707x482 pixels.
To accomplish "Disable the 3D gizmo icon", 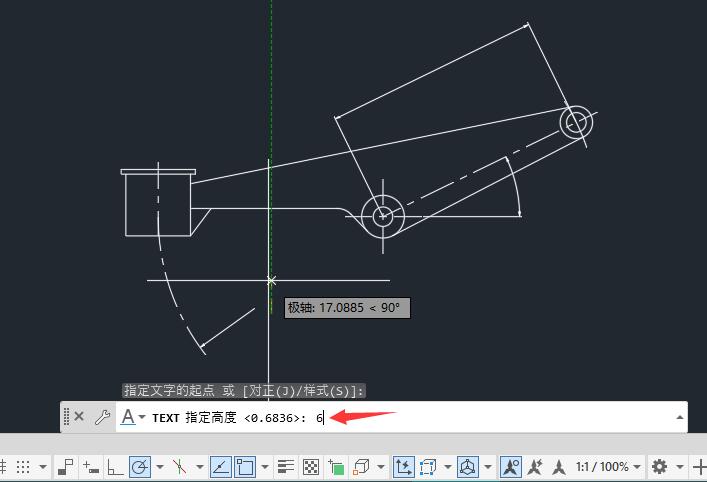I will point(468,467).
